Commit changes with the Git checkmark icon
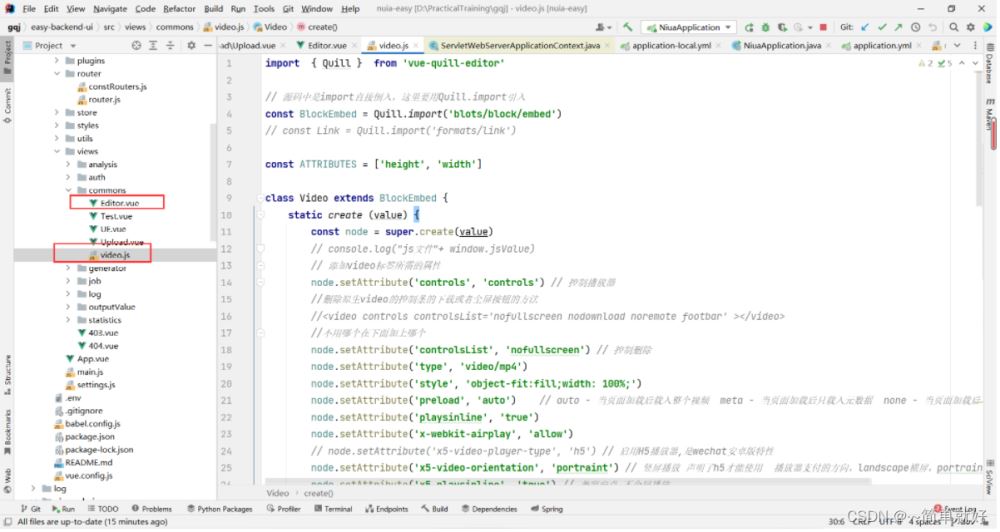 coord(882,27)
